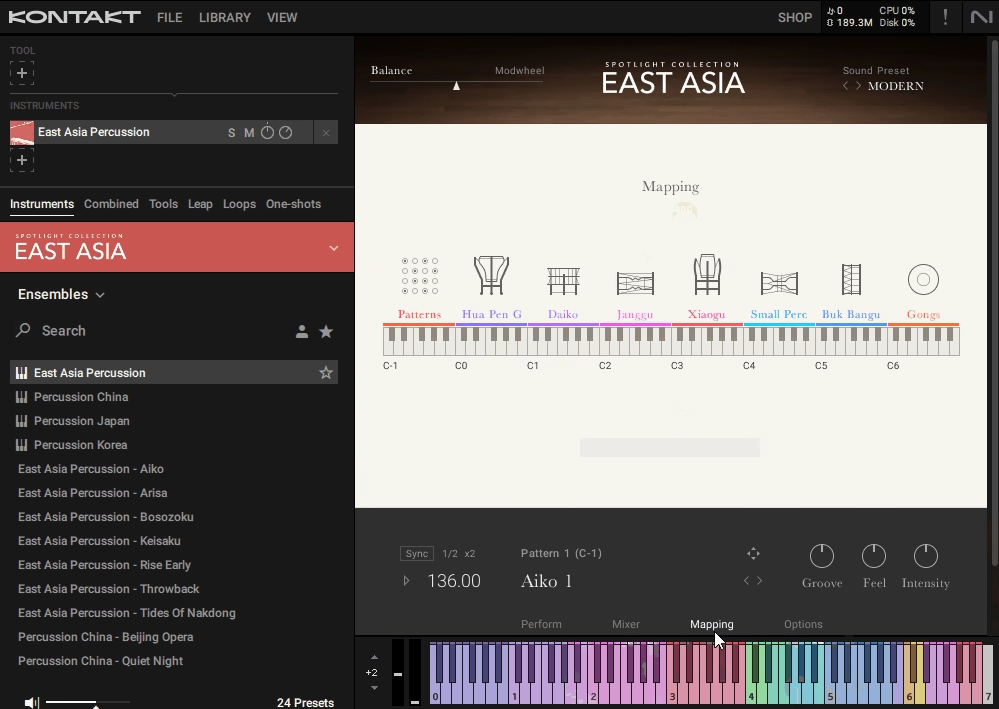Open the search magnifier in the browser
The image size is (999, 709).
(x=23, y=331)
